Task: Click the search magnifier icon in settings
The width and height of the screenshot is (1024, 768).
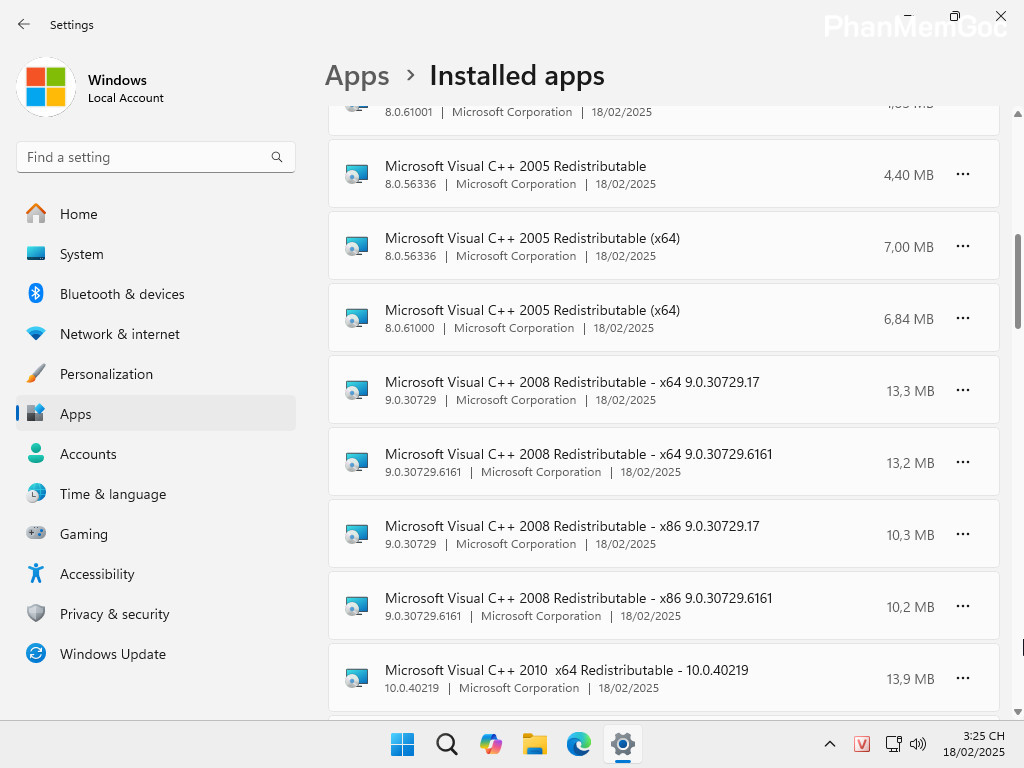Action: coord(277,157)
